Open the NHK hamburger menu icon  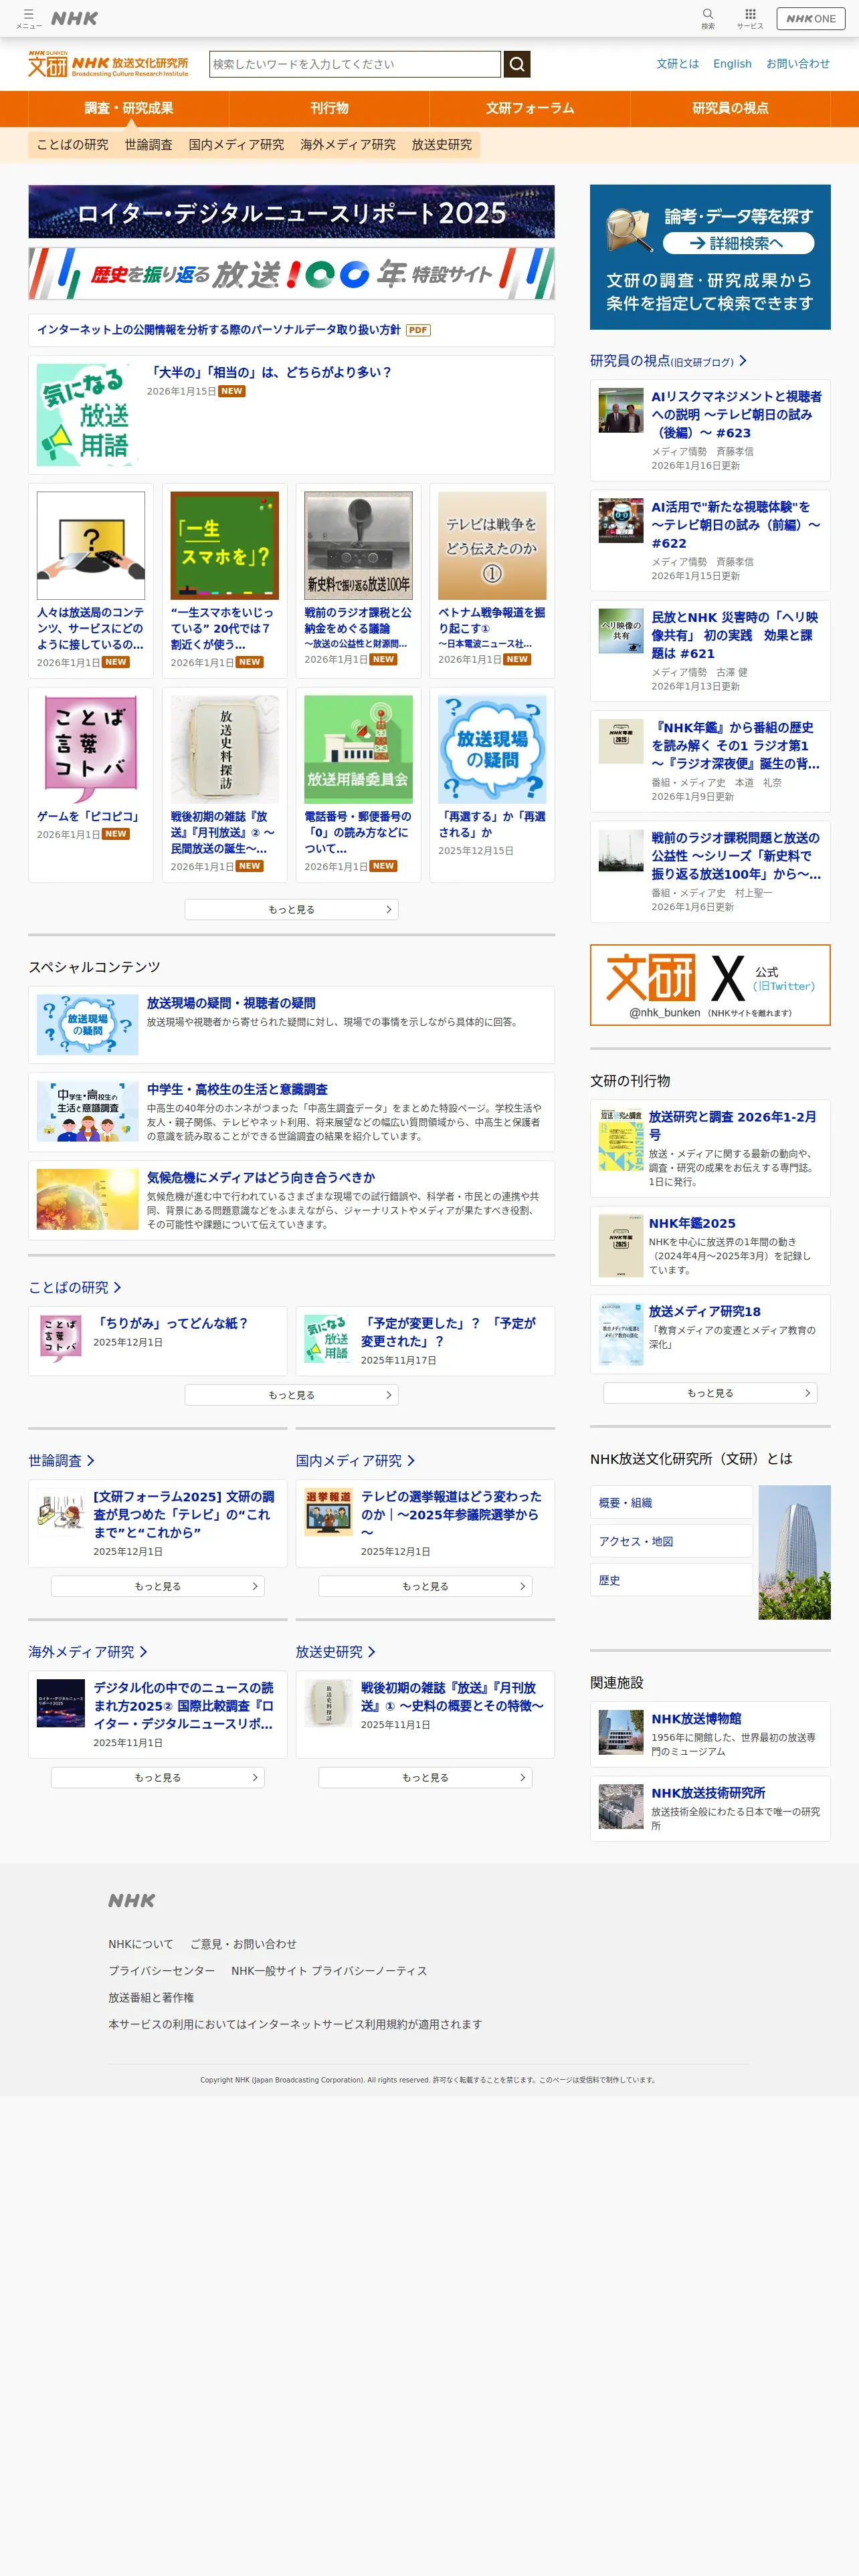tap(28, 18)
